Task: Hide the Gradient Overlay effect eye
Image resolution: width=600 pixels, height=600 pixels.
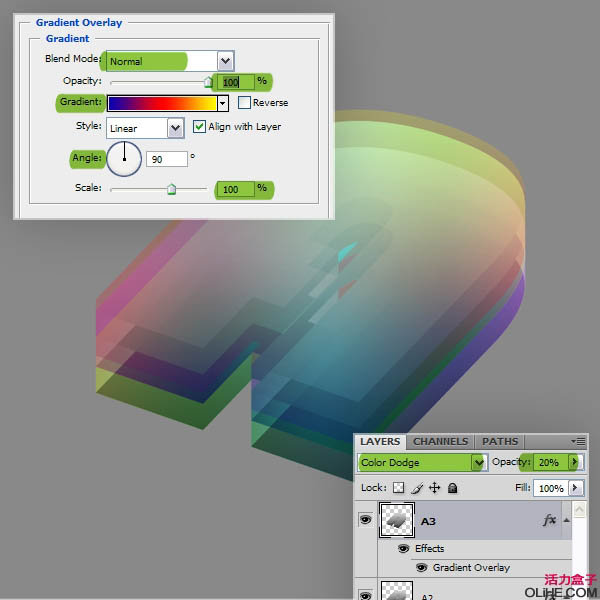Action: pyautogui.click(x=421, y=567)
